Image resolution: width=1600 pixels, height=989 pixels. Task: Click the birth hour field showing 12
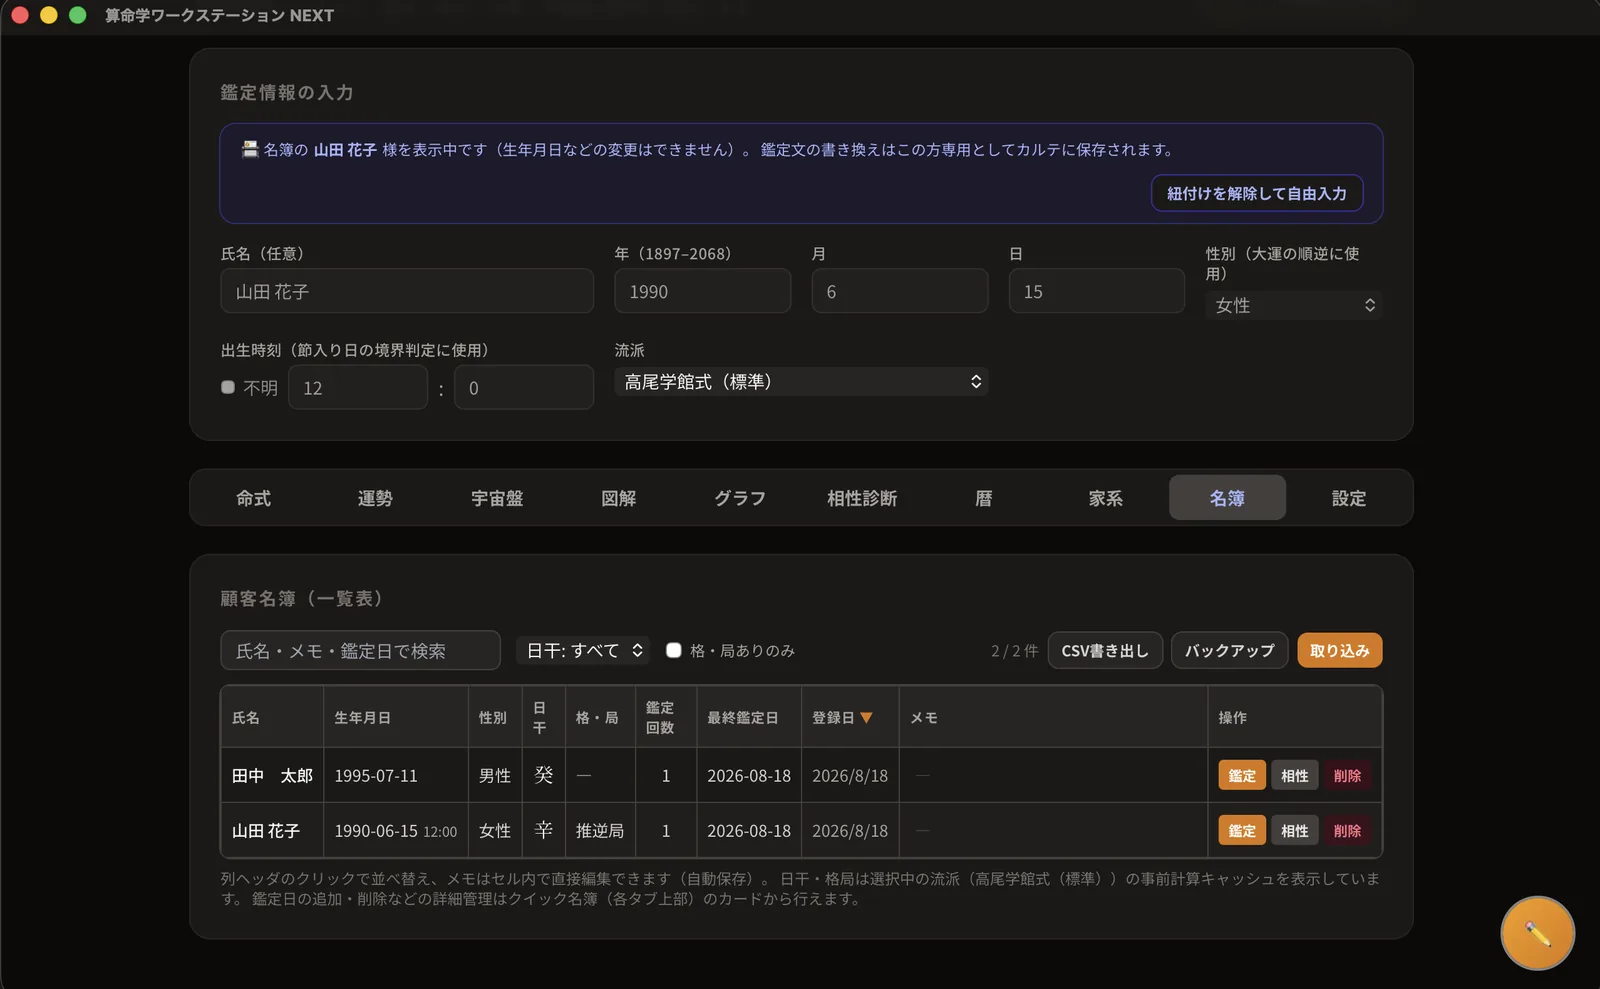point(358,387)
